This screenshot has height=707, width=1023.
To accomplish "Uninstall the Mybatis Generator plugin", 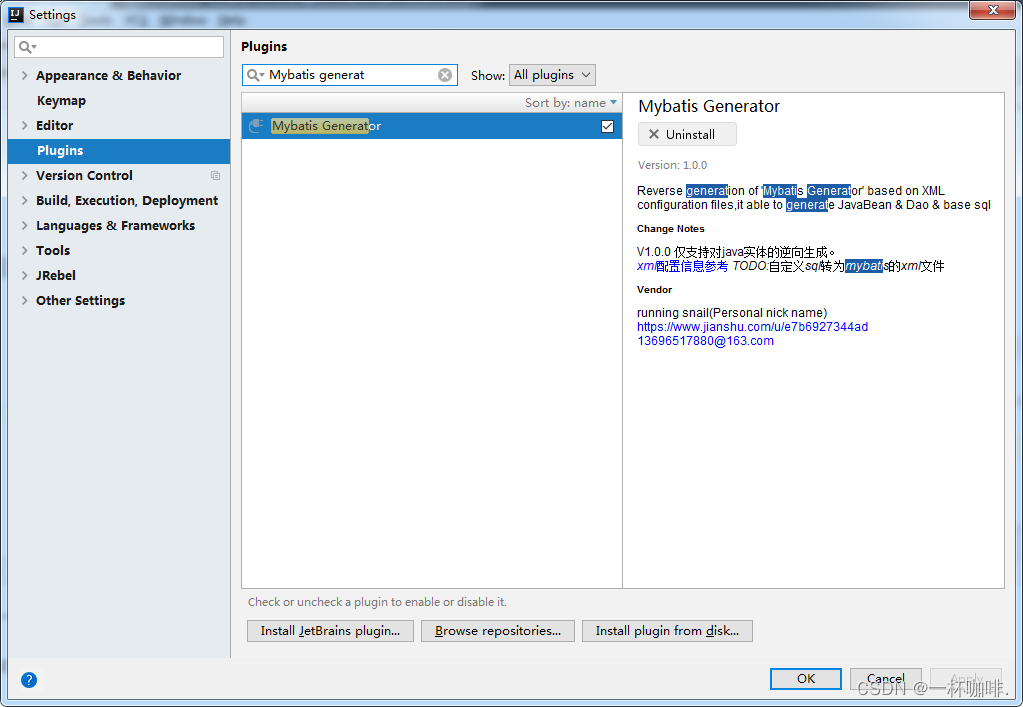I will [x=687, y=134].
